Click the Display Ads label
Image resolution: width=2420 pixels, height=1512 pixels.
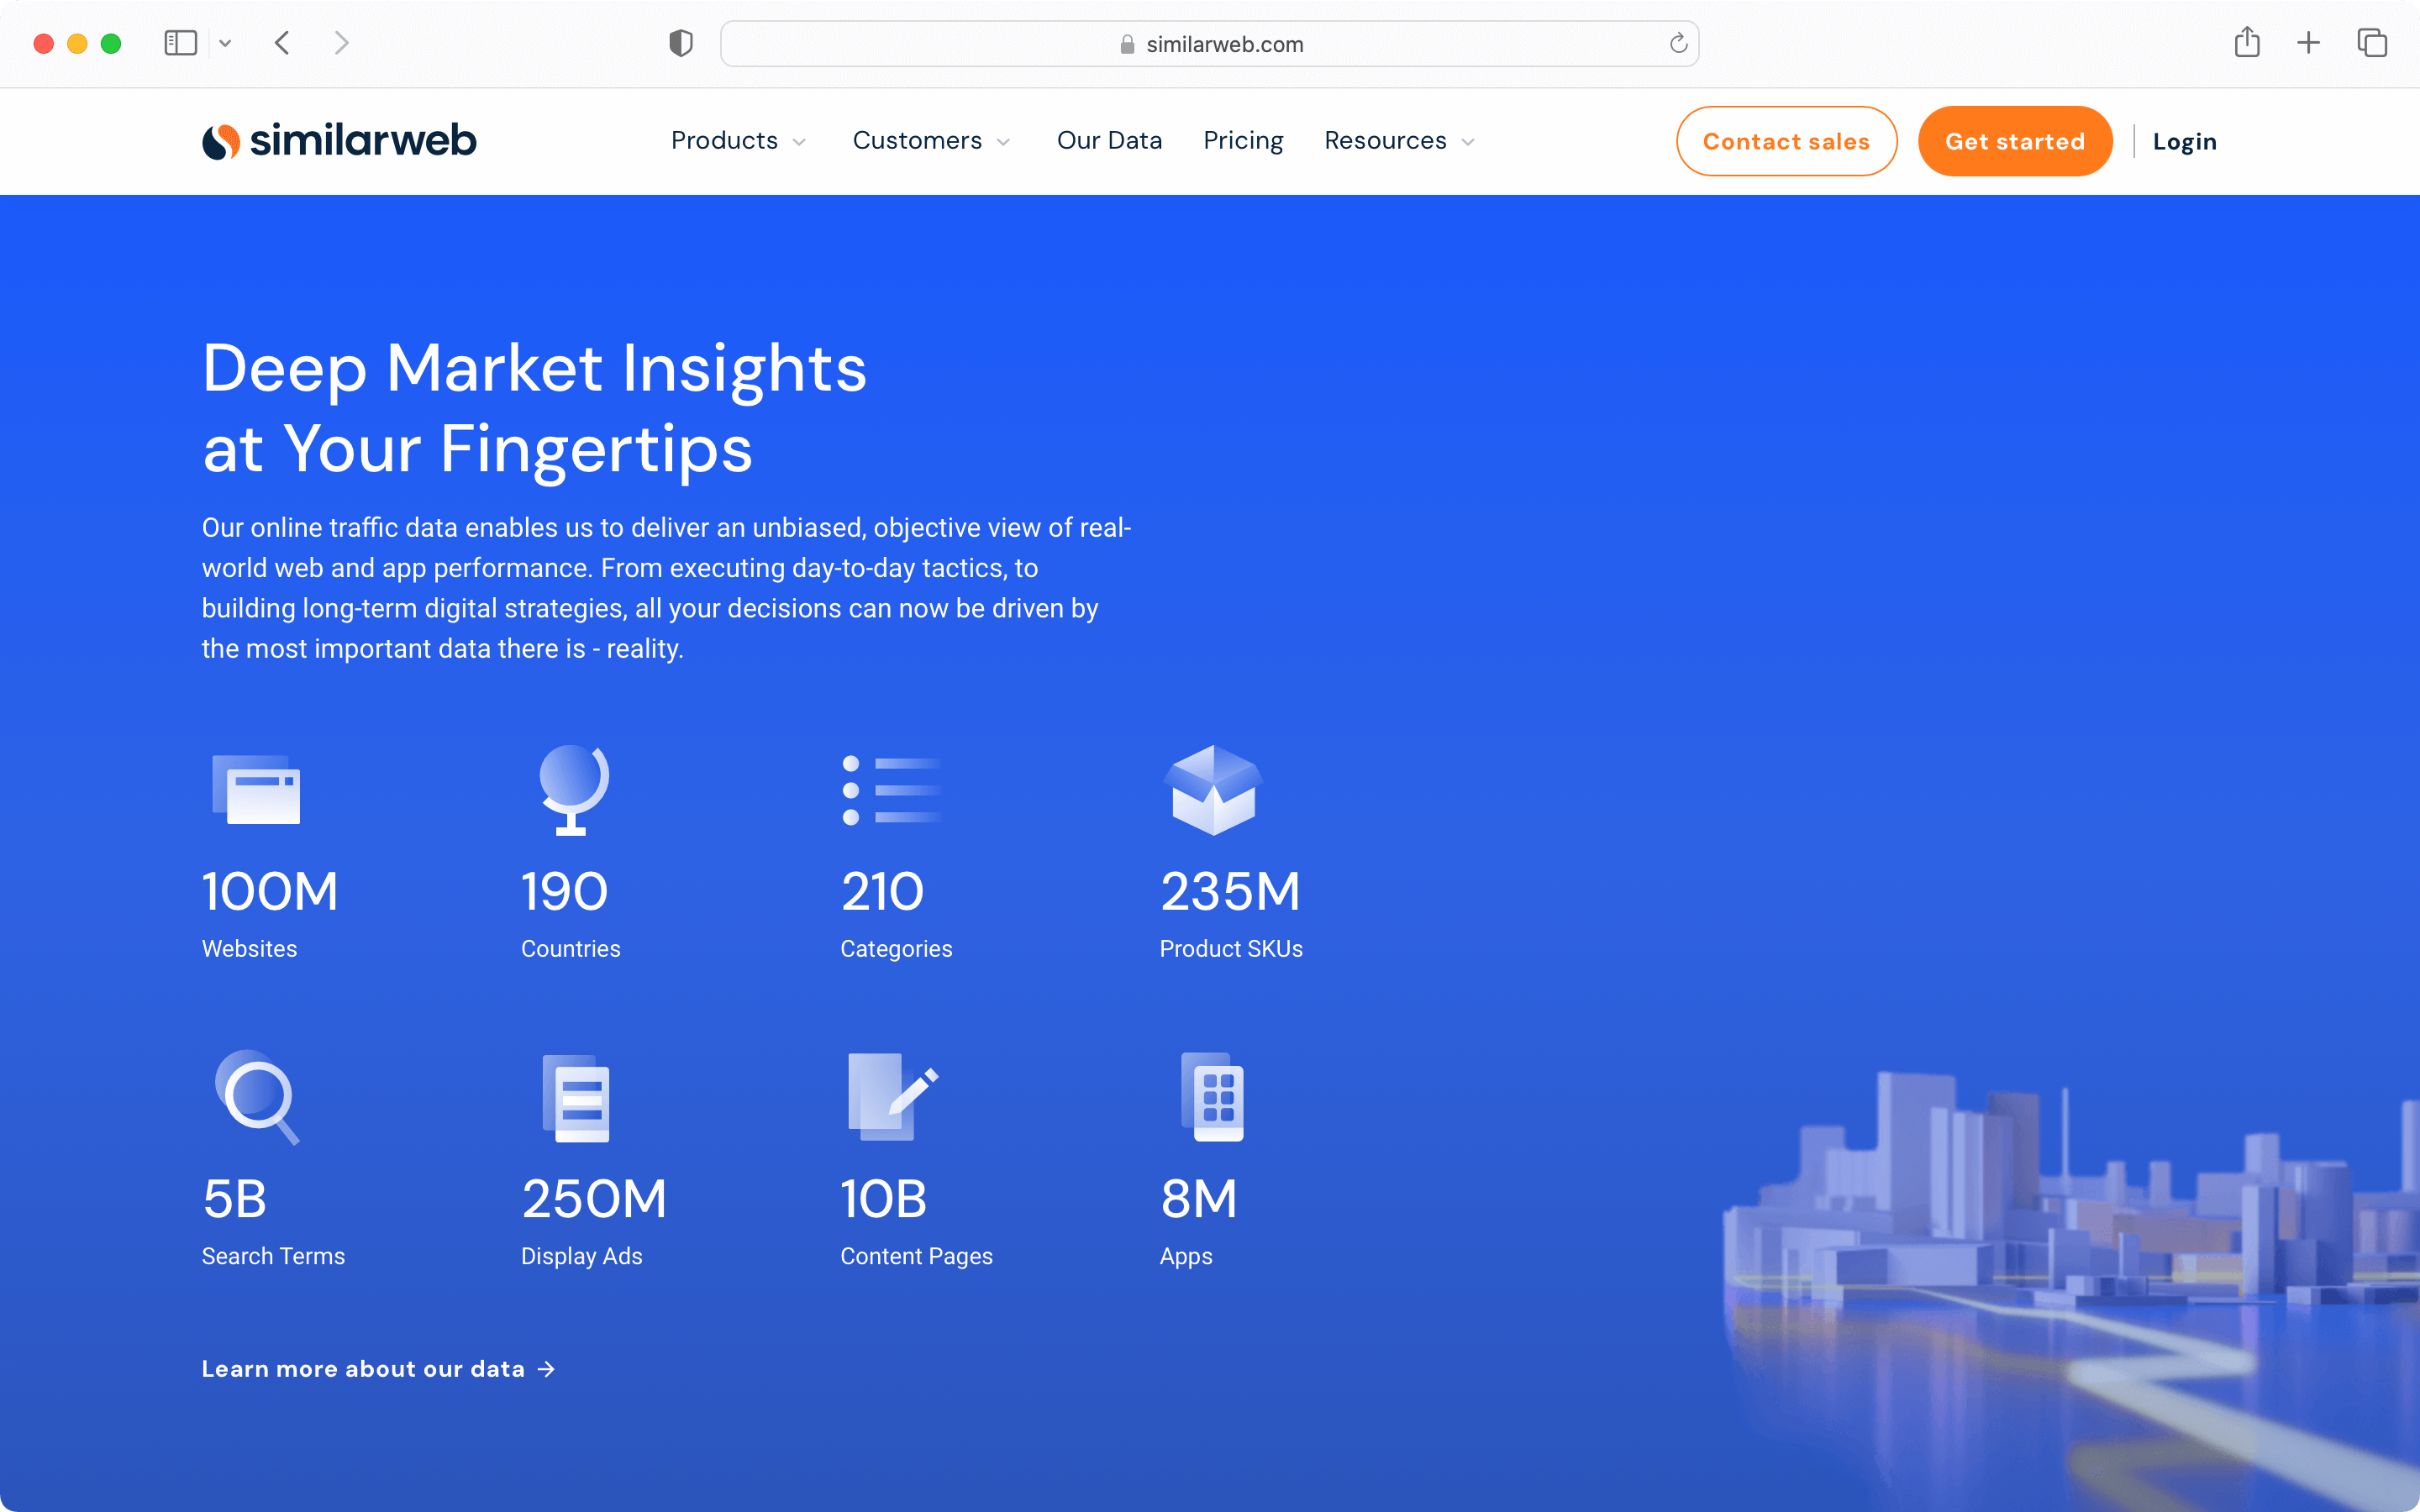(x=581, y=1257)
